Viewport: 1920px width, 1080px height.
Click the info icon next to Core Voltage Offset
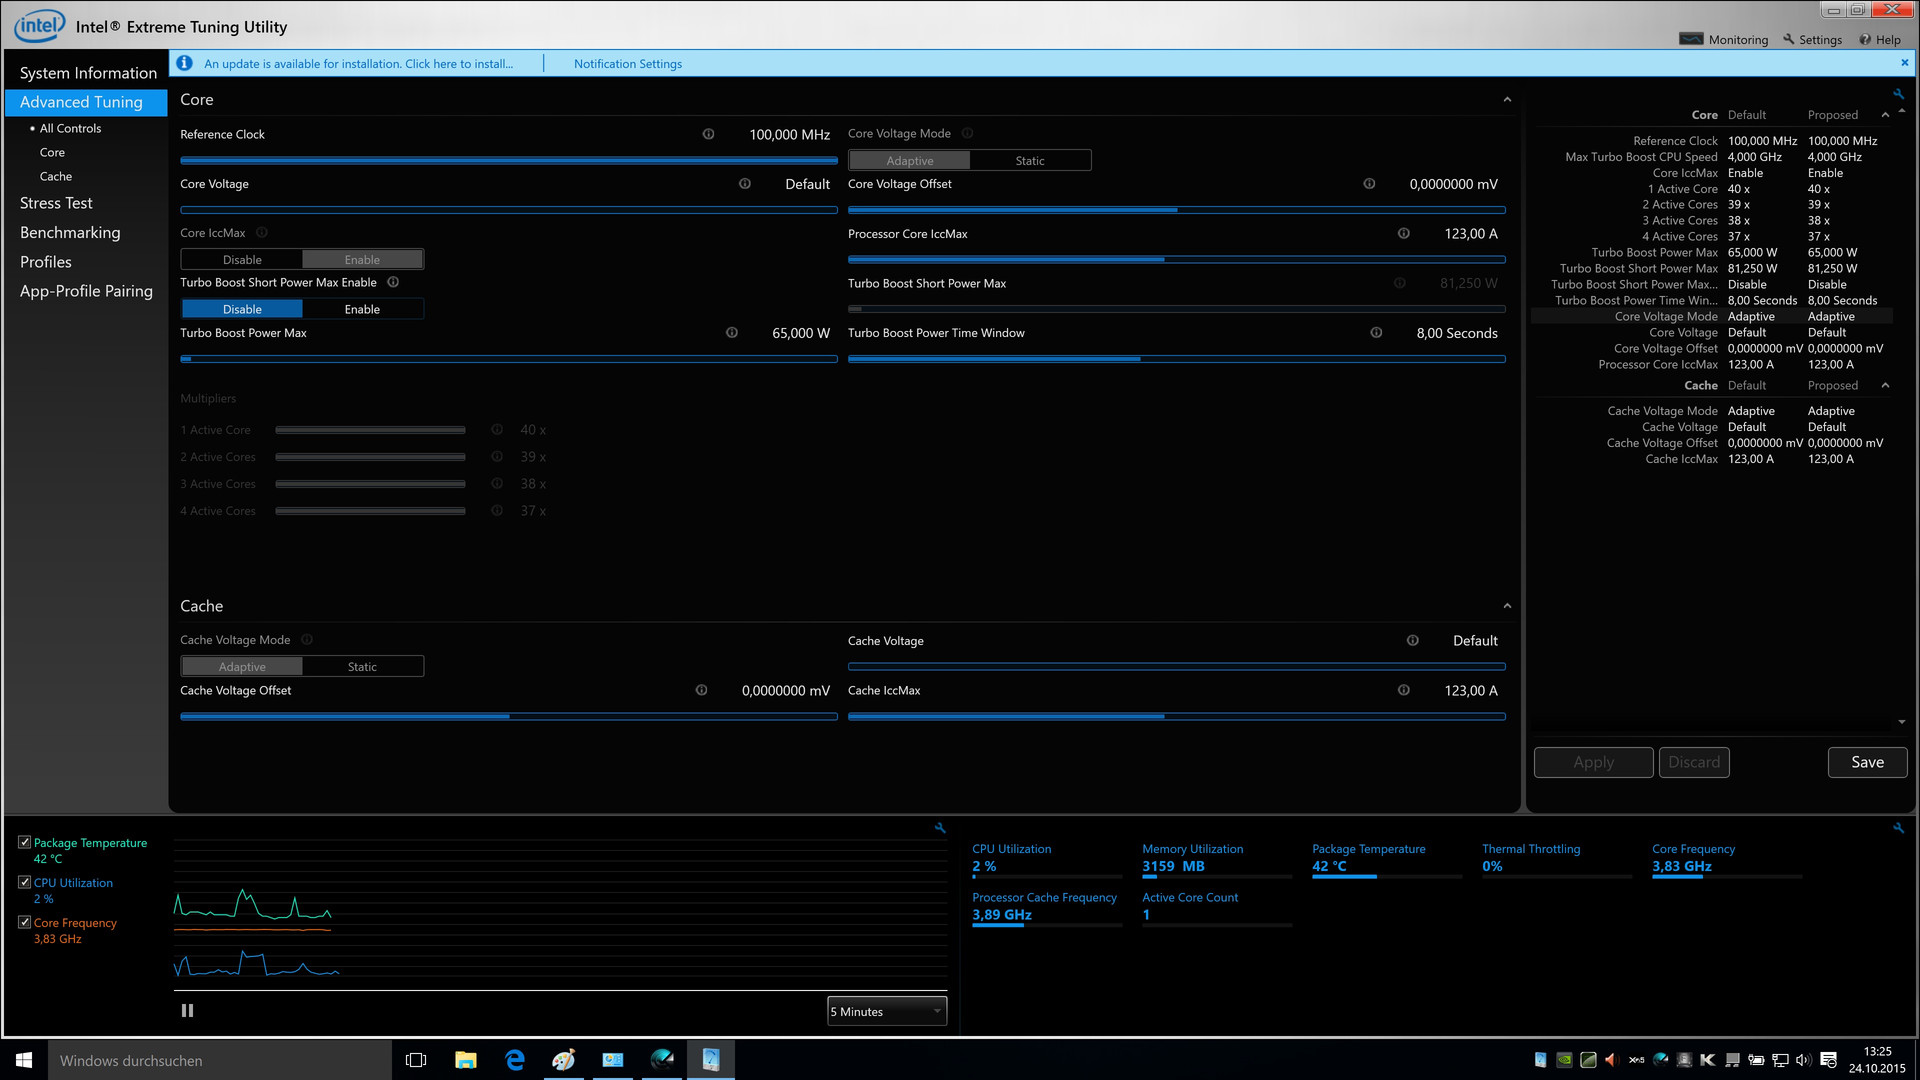coord(1369,184)
